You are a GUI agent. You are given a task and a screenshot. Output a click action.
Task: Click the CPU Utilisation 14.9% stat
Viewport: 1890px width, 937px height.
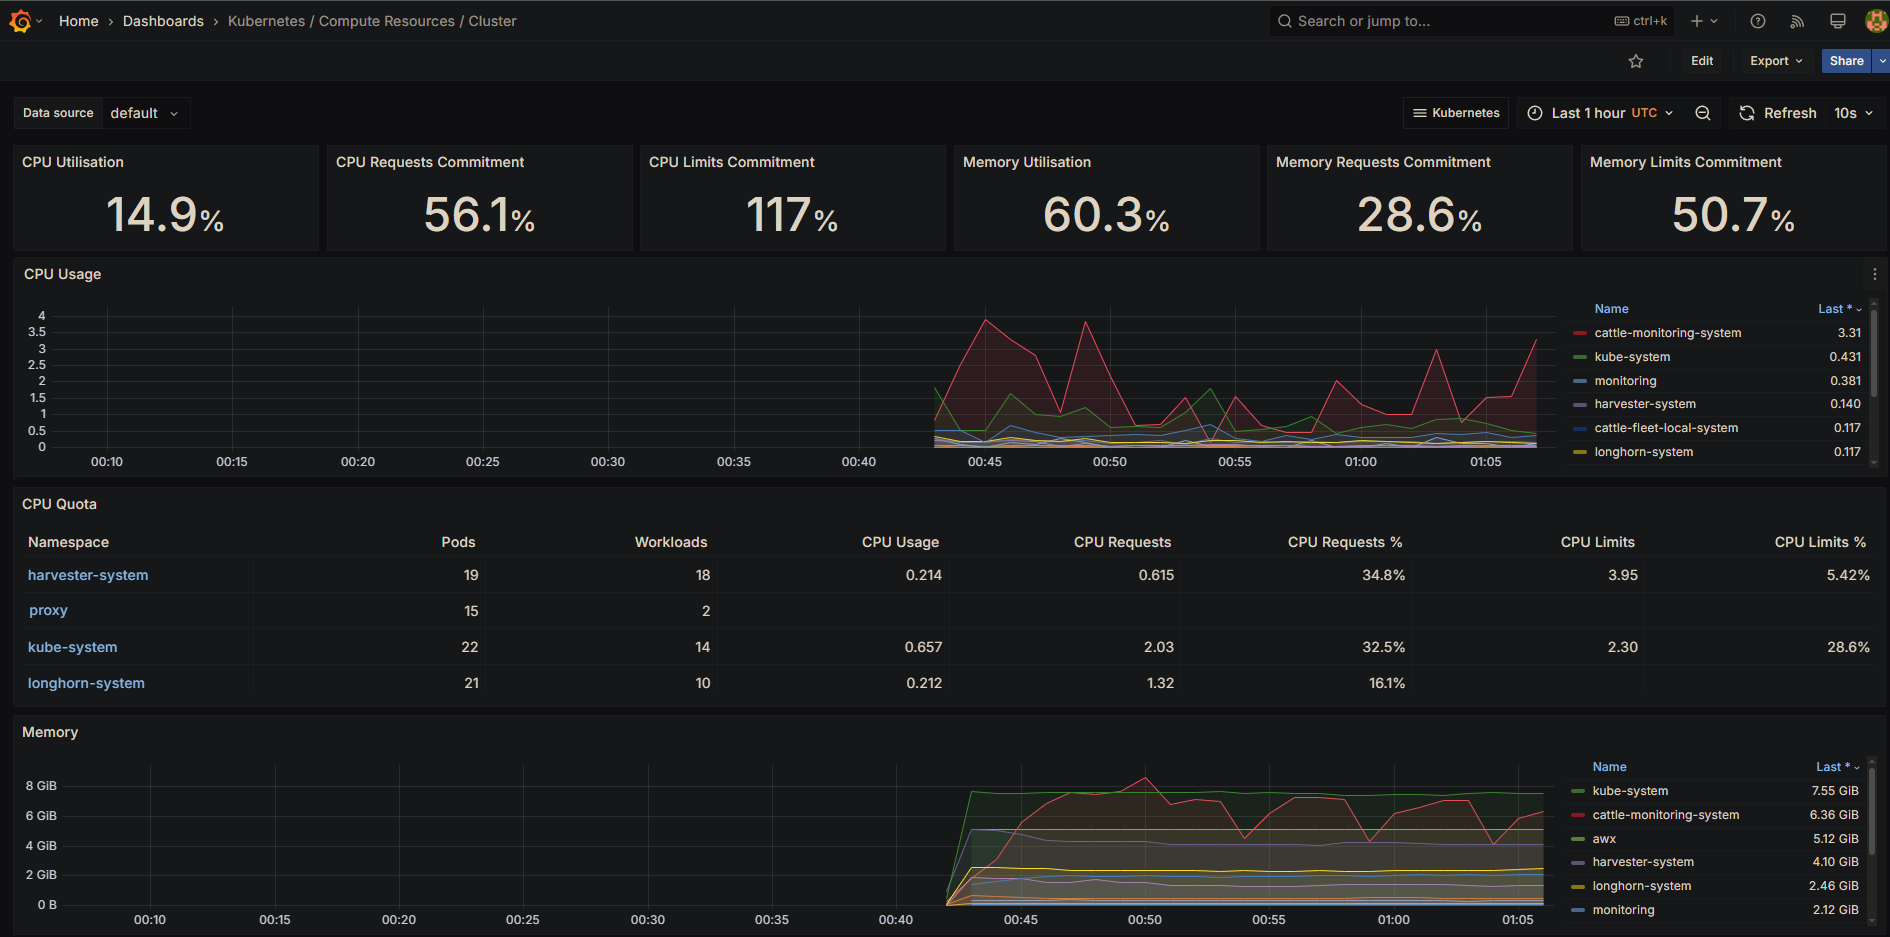(x=165, y=215)
